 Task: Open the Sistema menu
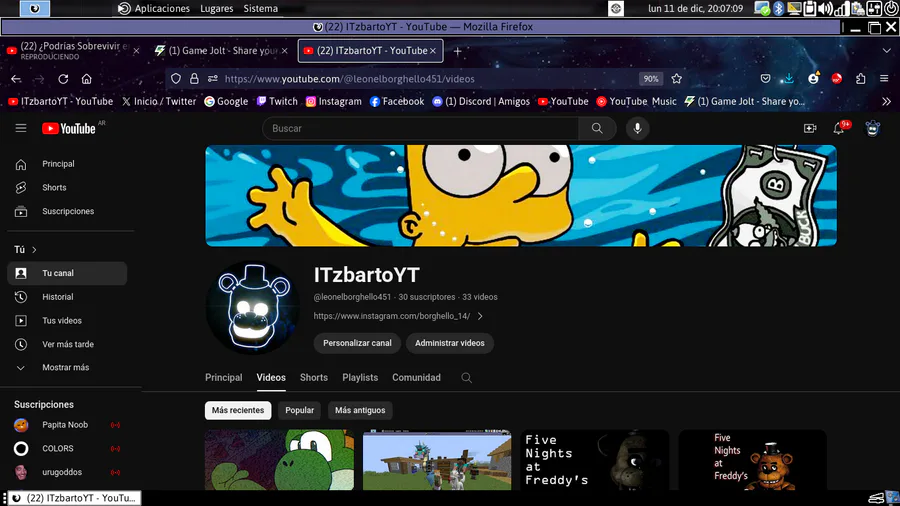(x=261, y=9)
